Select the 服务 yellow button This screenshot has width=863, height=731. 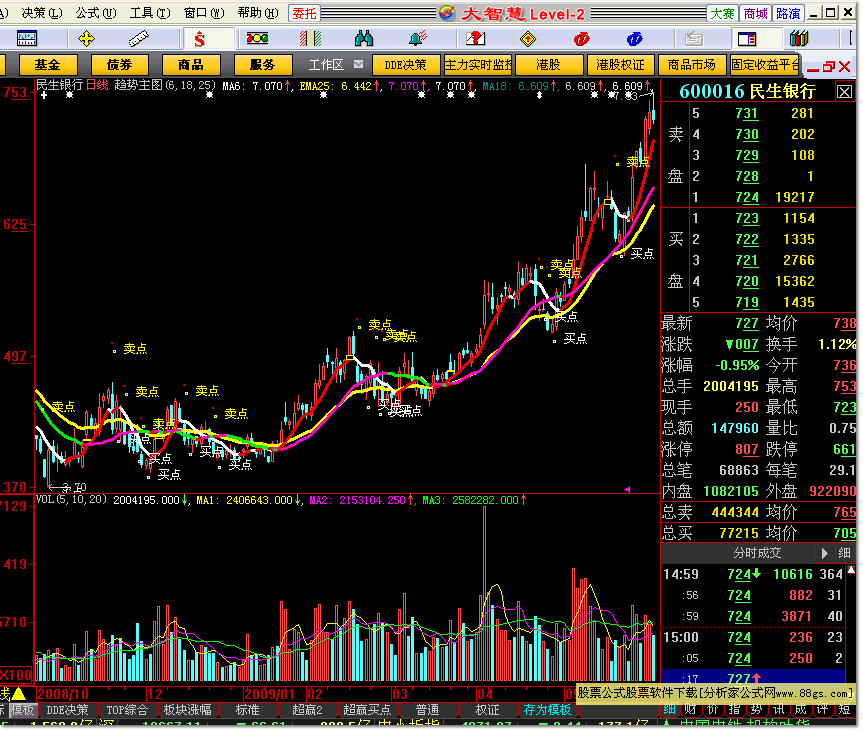(x=263, y=65)
